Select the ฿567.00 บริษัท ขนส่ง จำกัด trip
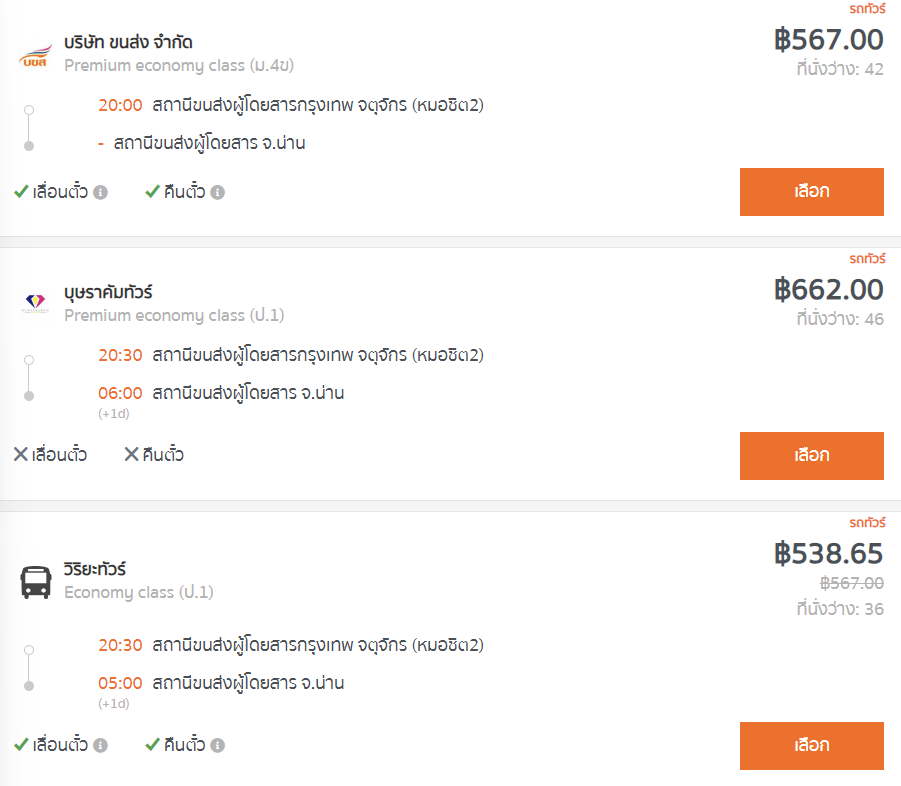This screenshot has width=901, height=786. coord(811,192)
